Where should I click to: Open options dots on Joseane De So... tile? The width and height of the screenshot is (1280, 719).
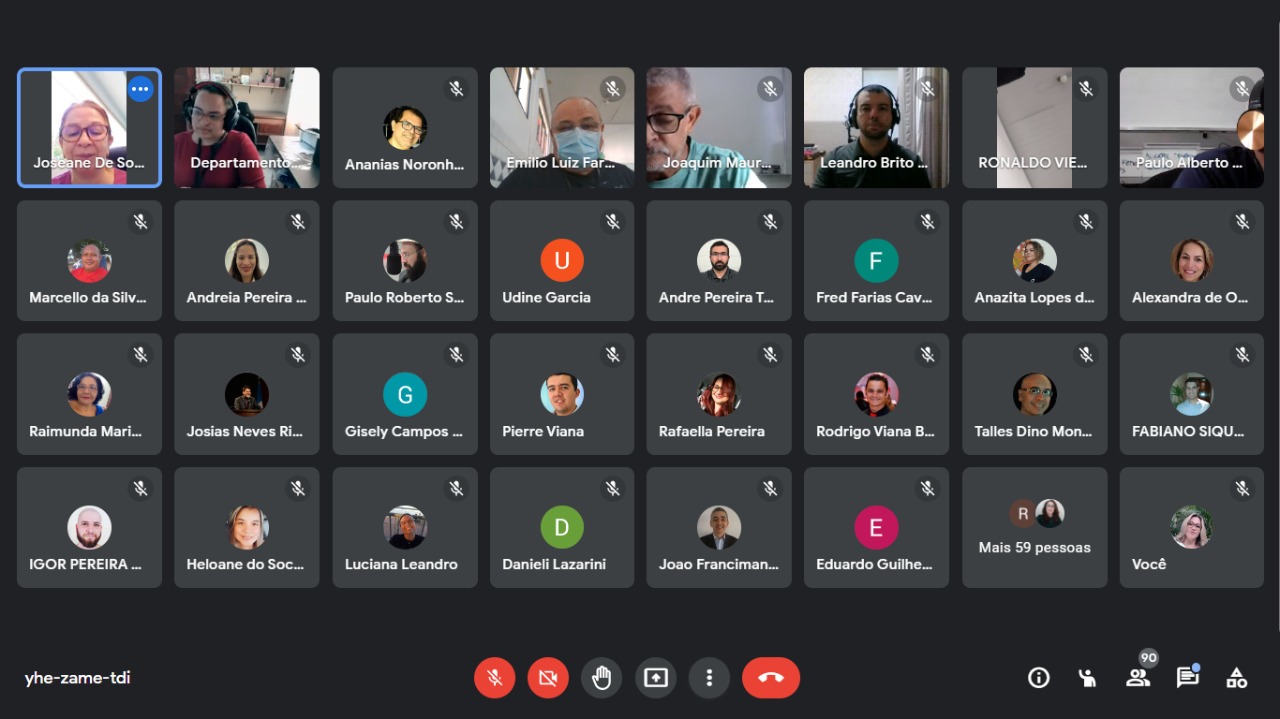[140, 89]
